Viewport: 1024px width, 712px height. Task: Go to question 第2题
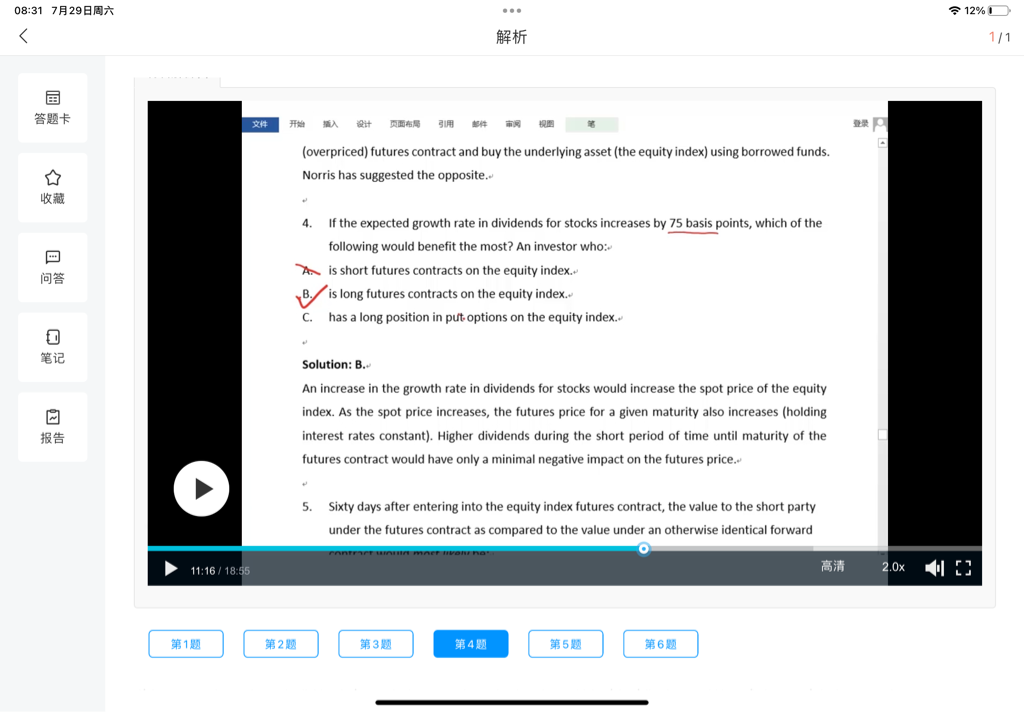281,644
